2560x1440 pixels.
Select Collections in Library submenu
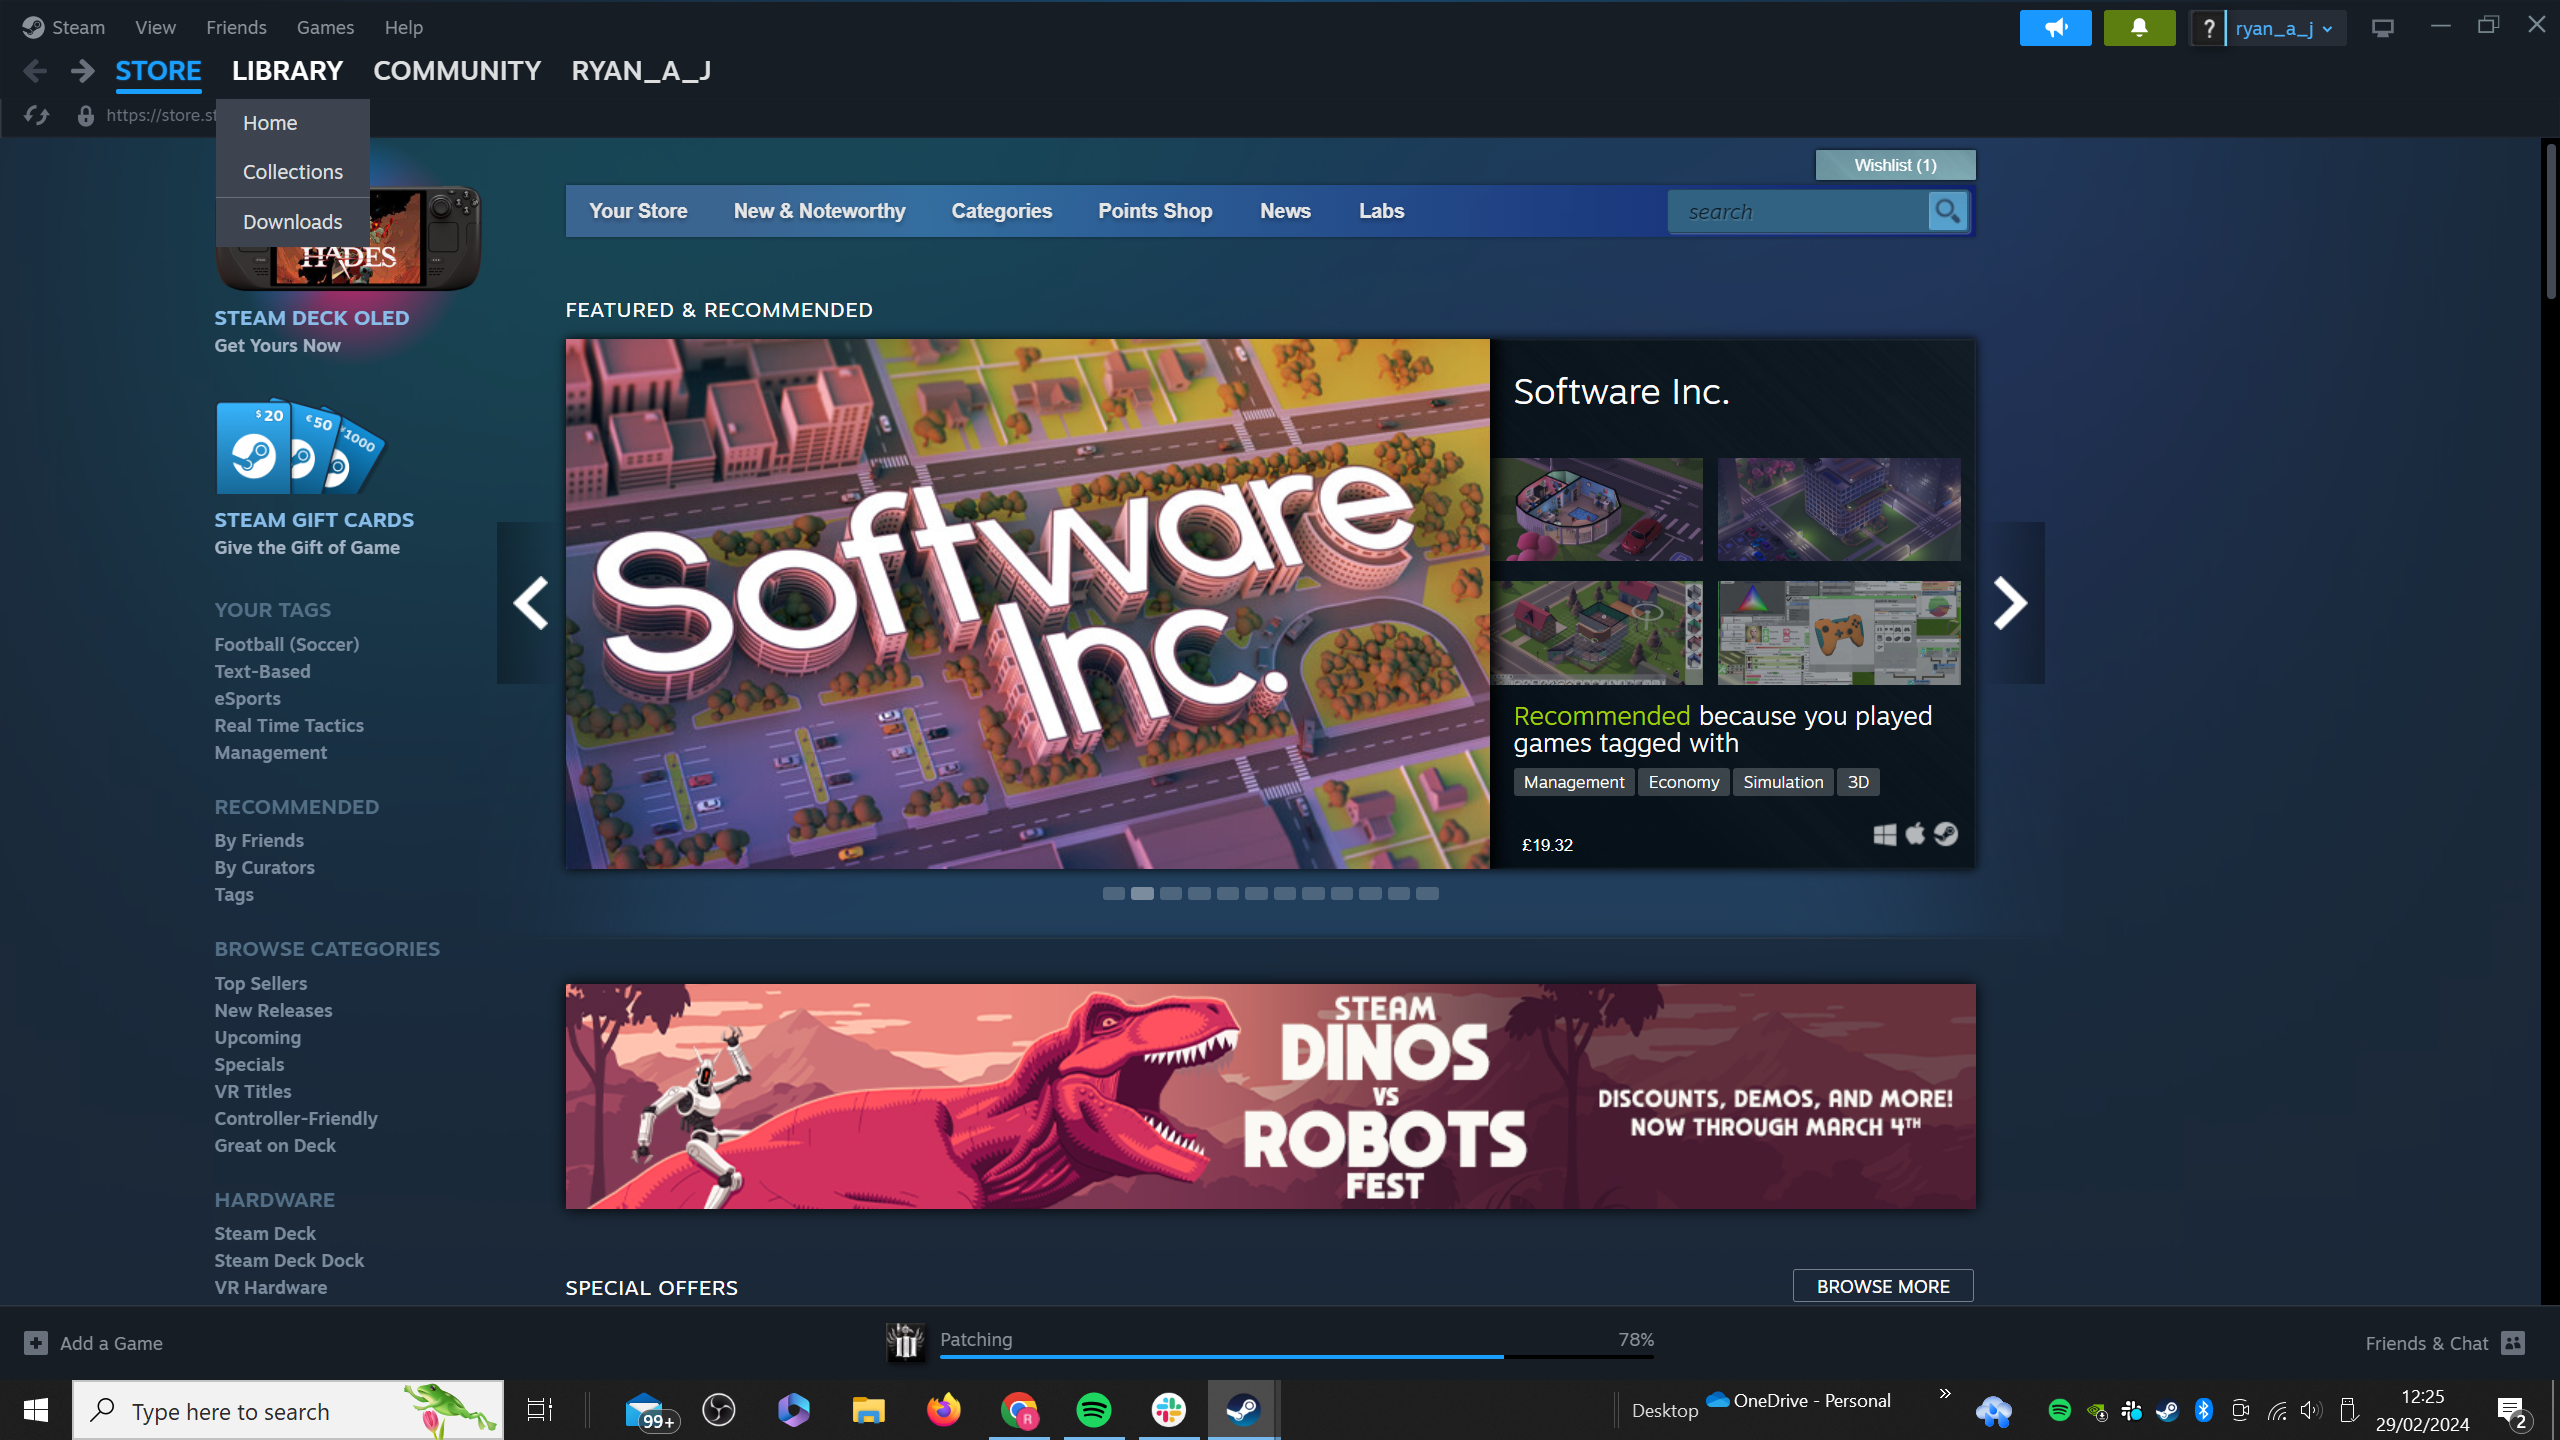[292, 172]
